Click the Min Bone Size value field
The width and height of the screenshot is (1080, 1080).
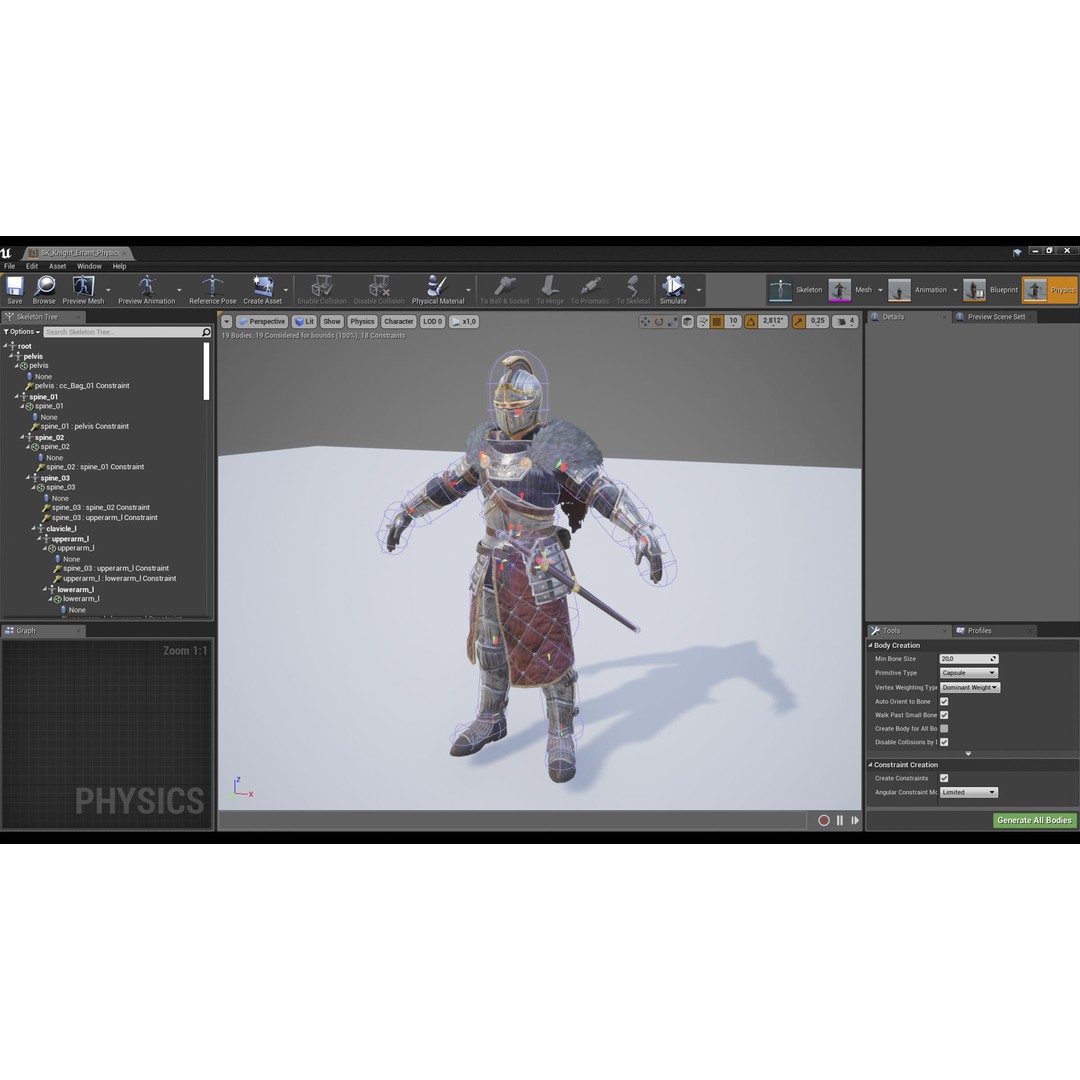click(968, 659)
